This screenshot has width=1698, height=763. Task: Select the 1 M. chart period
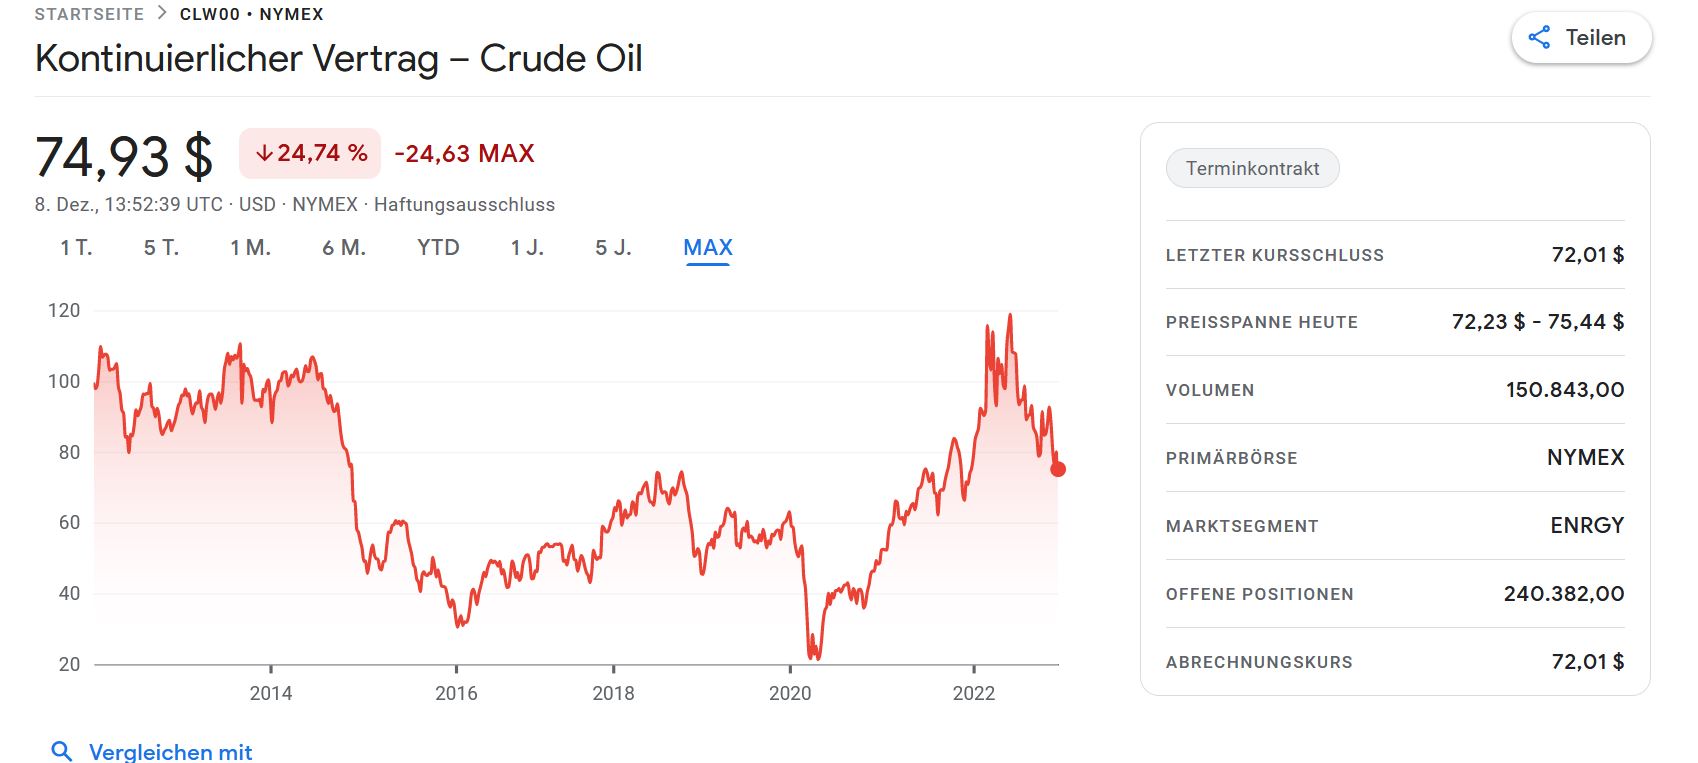(253, 247)
